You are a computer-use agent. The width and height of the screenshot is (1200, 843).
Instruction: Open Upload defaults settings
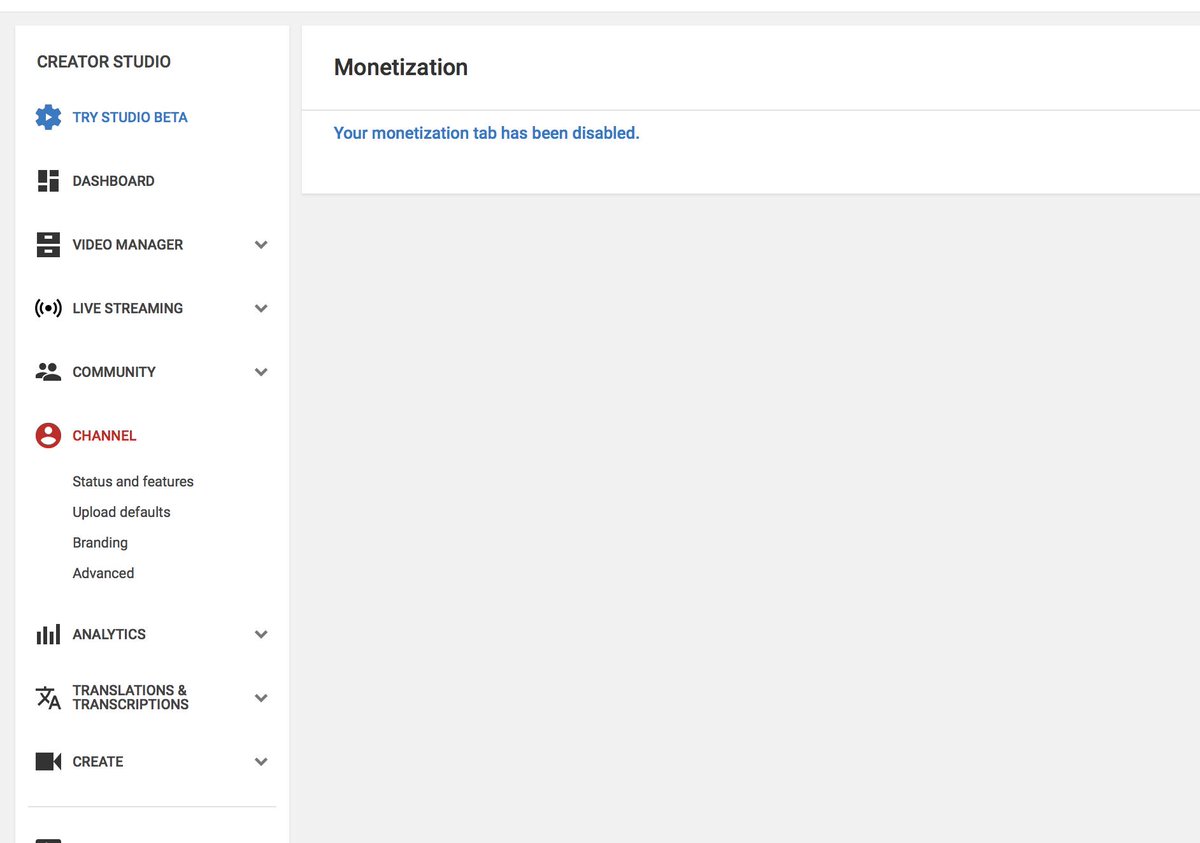click(x=121, y=512)
